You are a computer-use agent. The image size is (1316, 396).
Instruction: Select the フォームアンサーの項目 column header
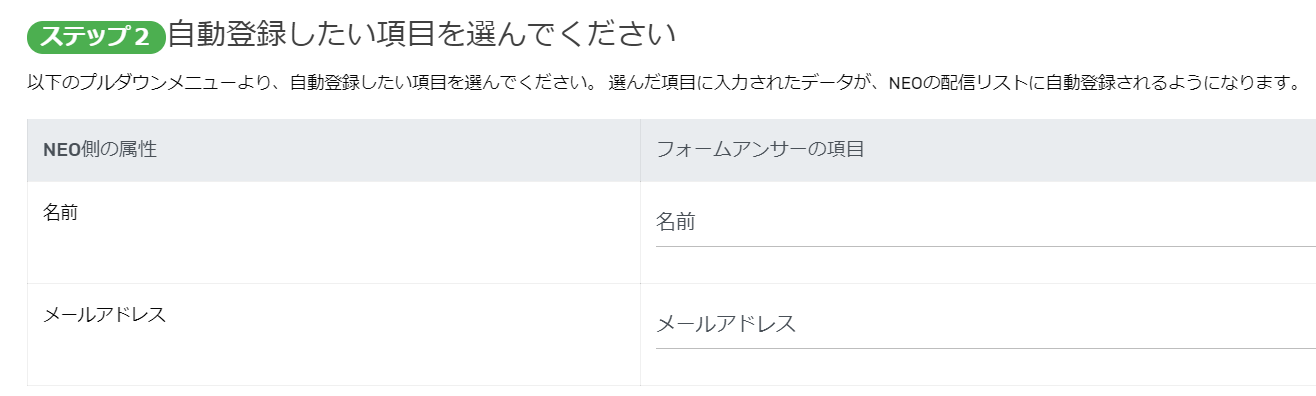point(978,150)
